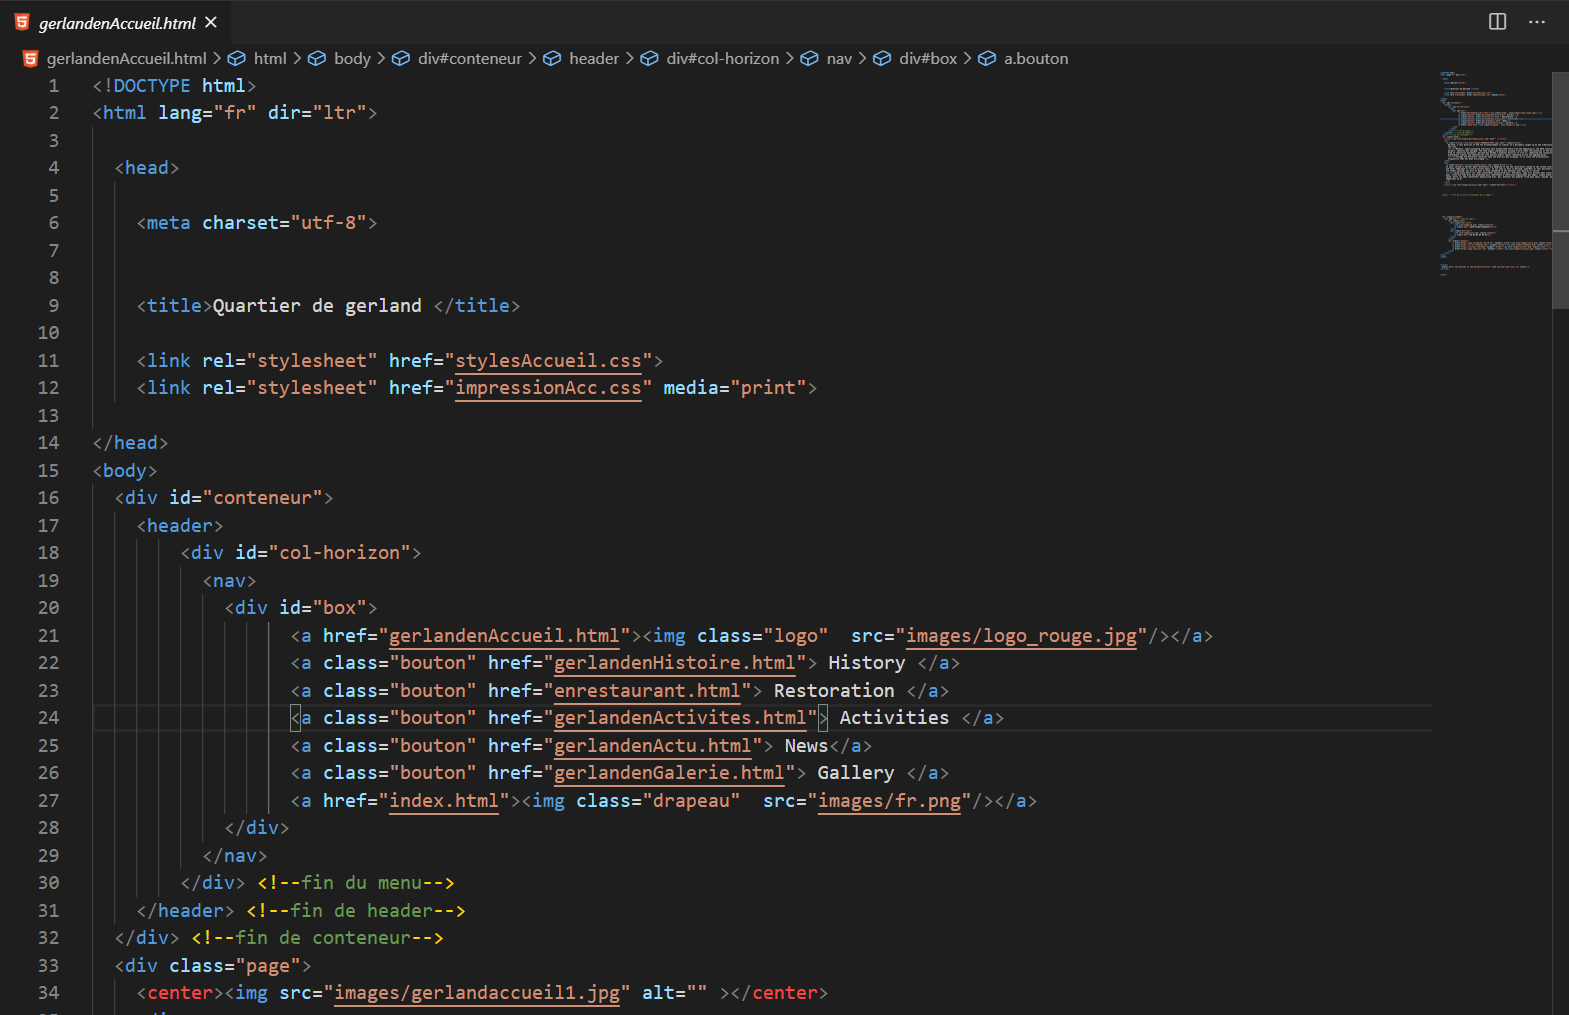
Task: Close the gerlandenAccueil.html tab
Action: click(211, 22)
